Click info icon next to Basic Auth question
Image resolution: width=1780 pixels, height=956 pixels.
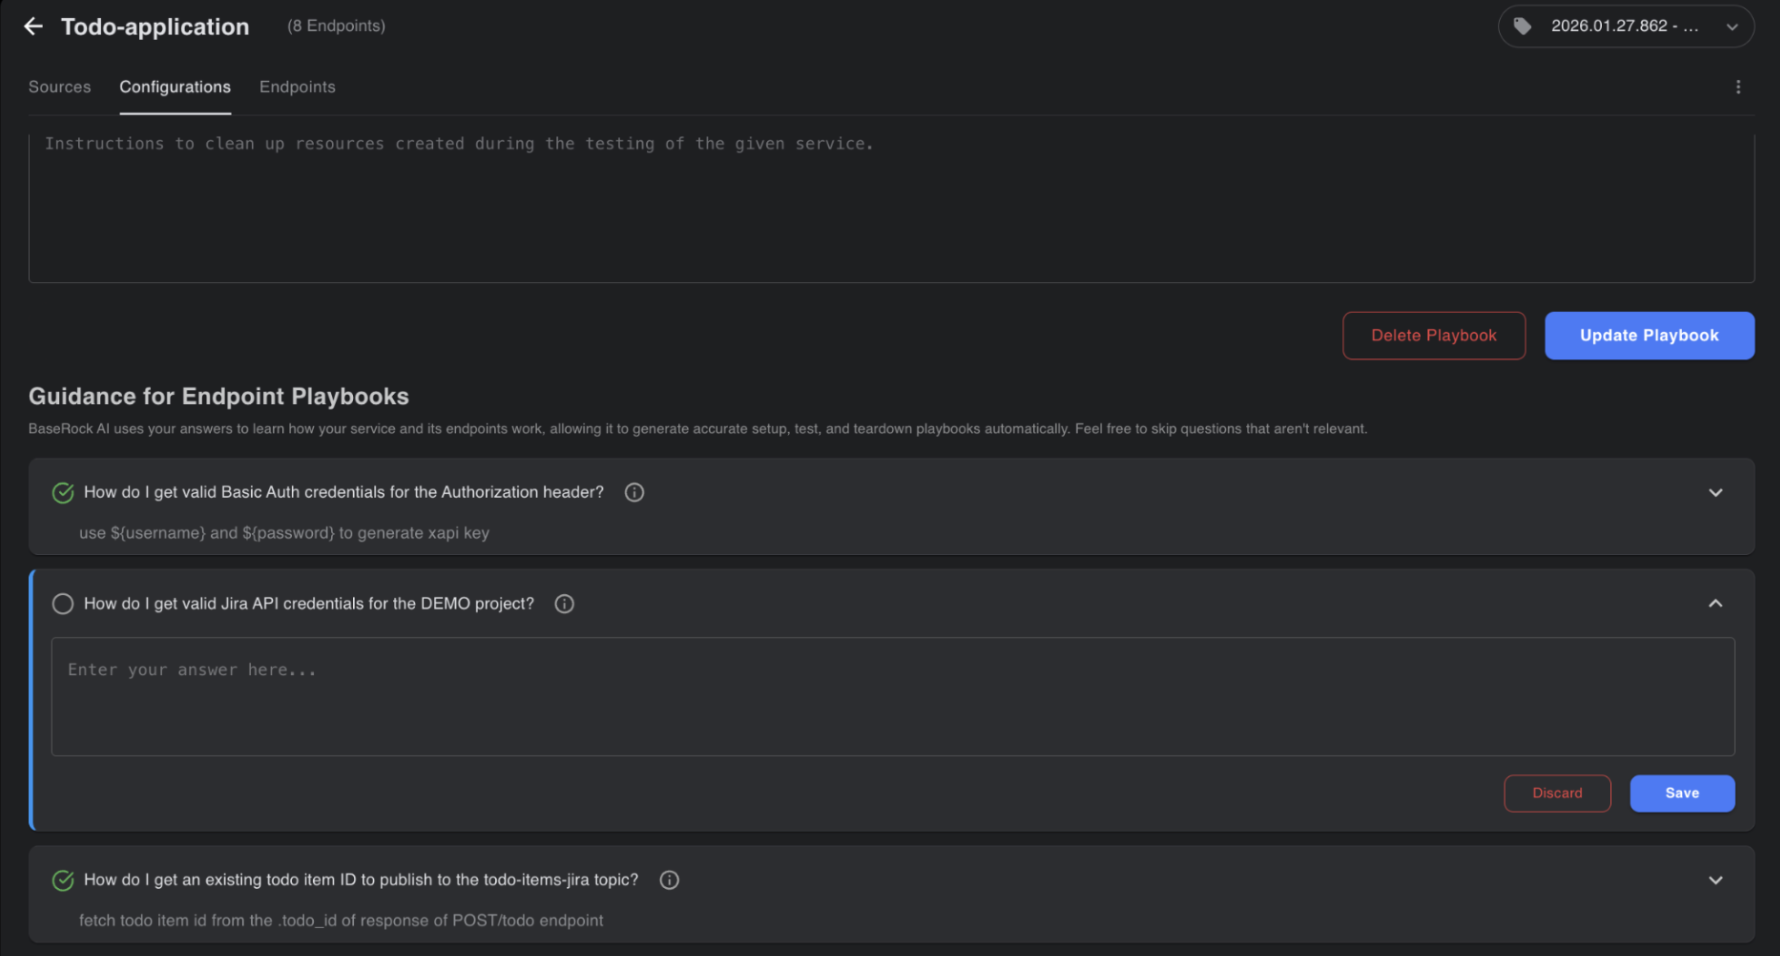click(x=634, y=492)
